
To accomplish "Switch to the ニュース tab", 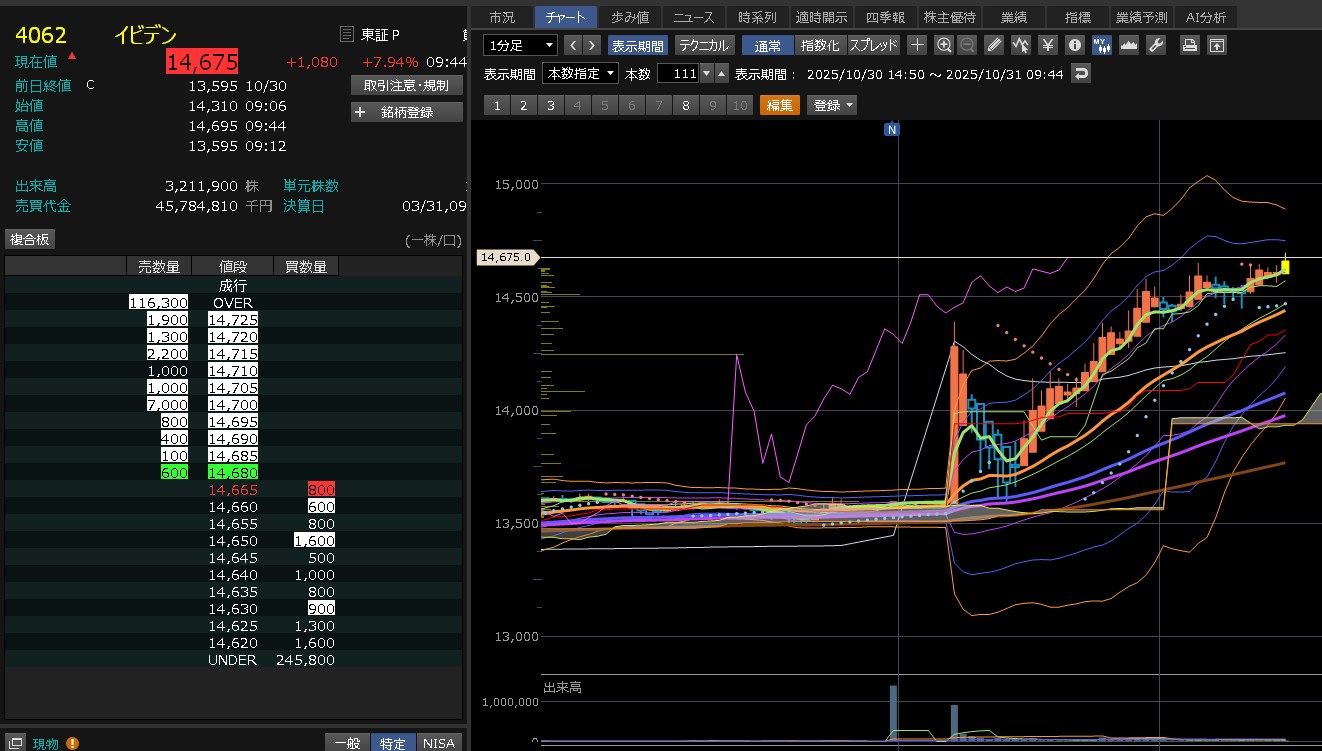I will click(x=694, y=17).
